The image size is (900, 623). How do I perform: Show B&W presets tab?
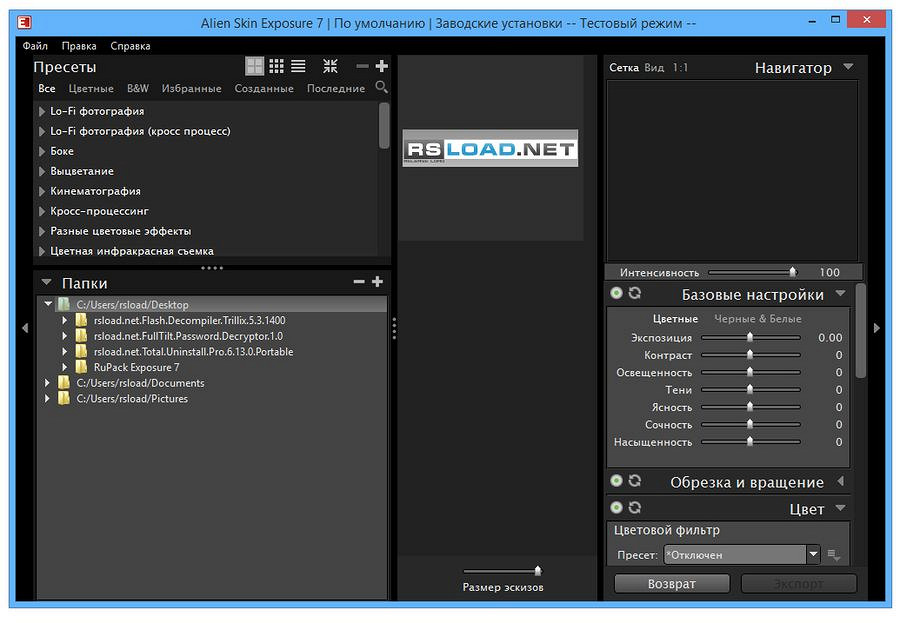(x=138, y=88)
